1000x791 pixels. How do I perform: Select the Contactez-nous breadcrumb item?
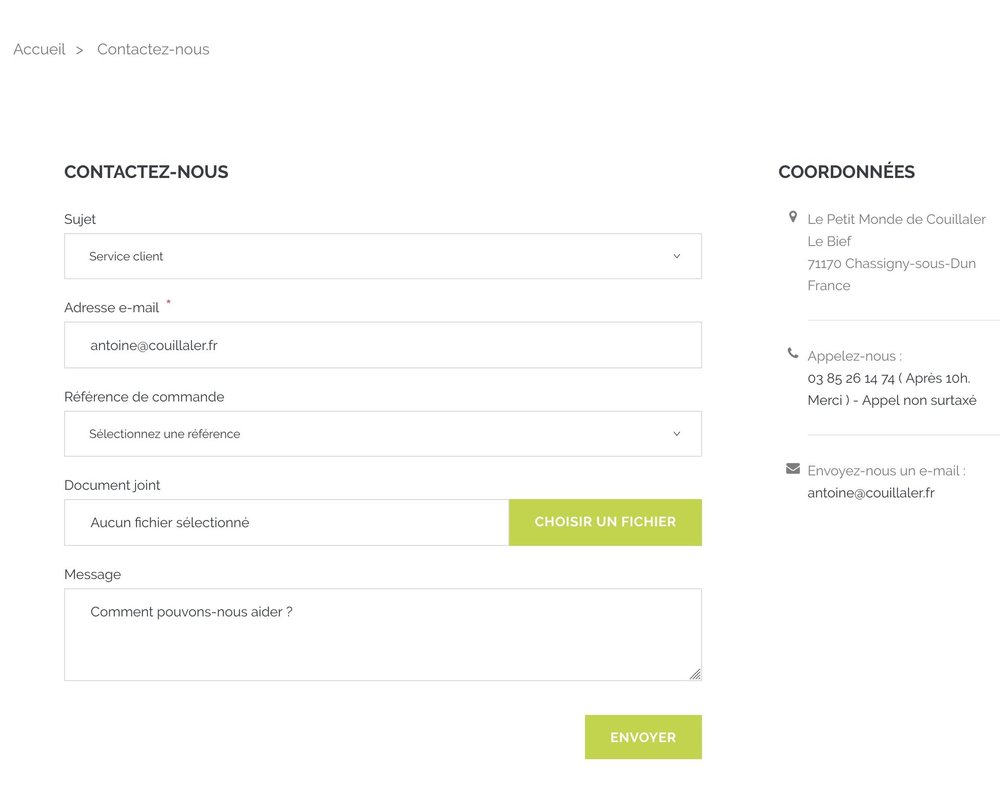pyautogui.click(x=153, y=49)
